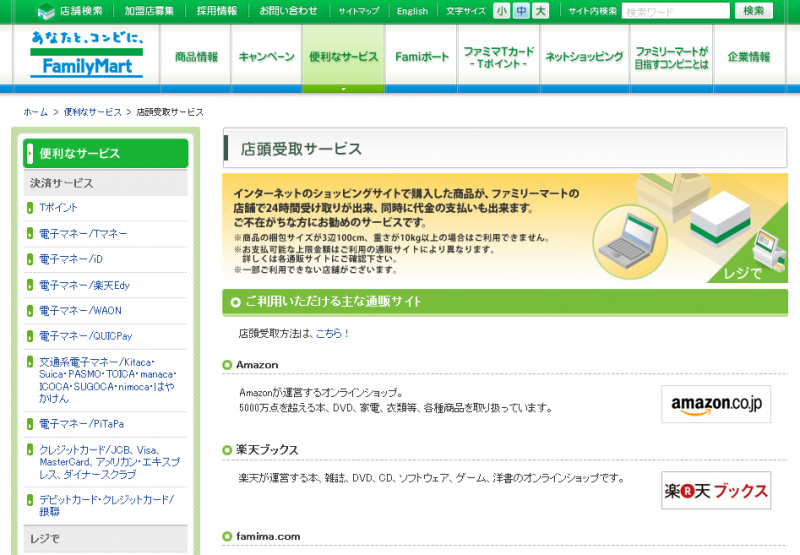Open the amazon.co.jp logo banner
This screenshot has height=555, width=800.
click(716, 404)
